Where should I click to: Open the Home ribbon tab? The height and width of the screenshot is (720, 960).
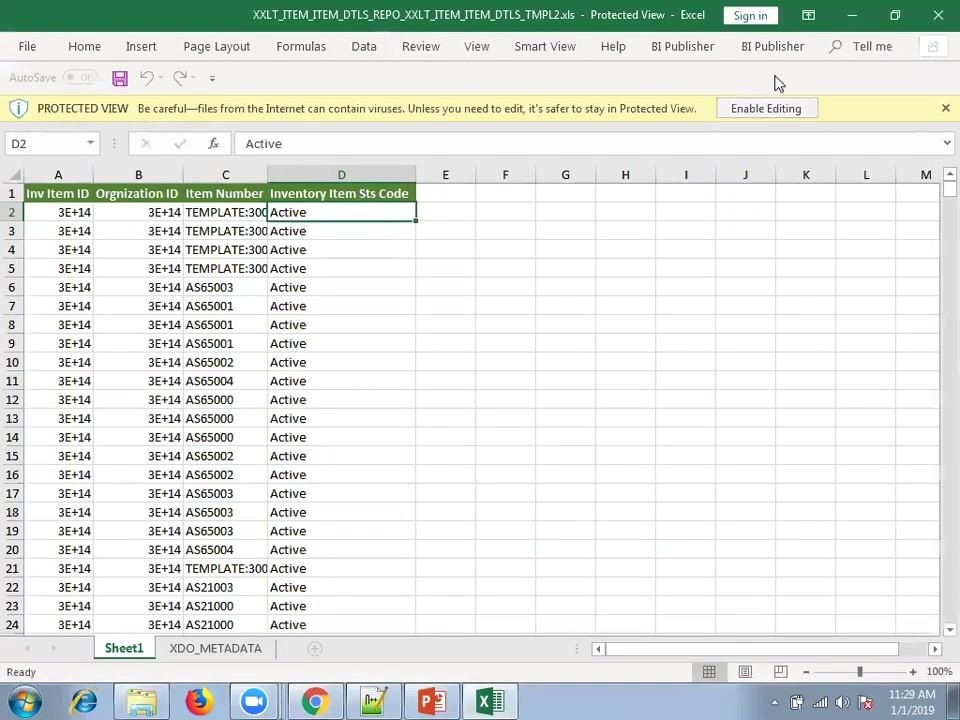tap(84, 47)
